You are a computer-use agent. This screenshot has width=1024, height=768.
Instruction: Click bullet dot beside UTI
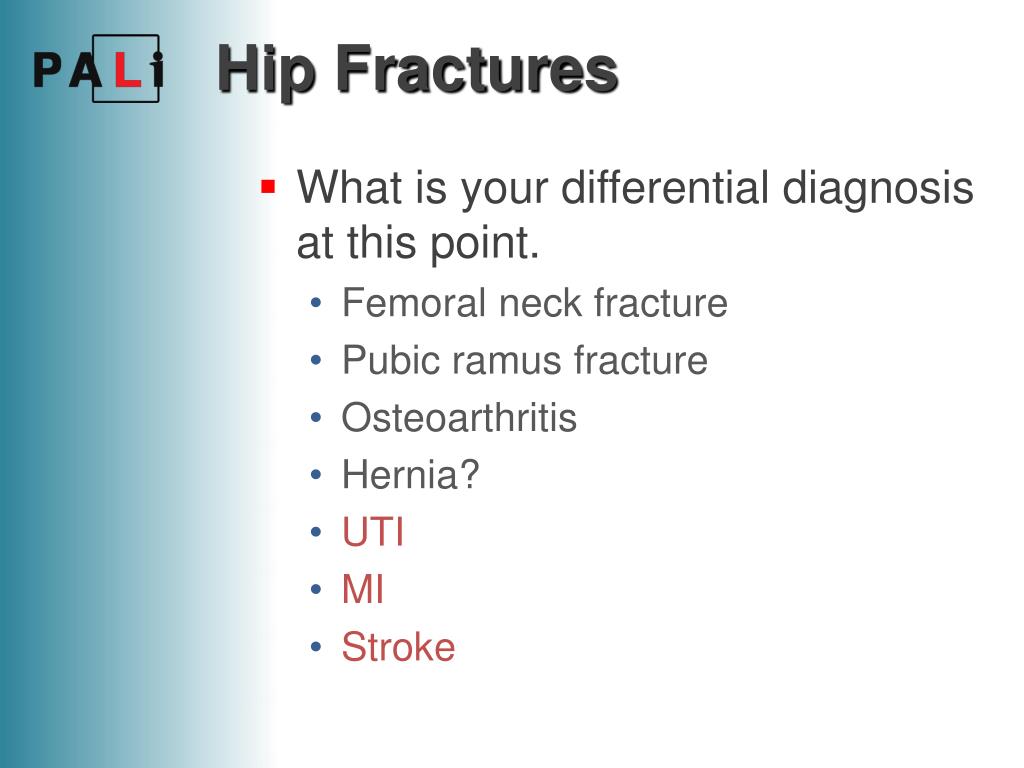[x=317, y=532]
